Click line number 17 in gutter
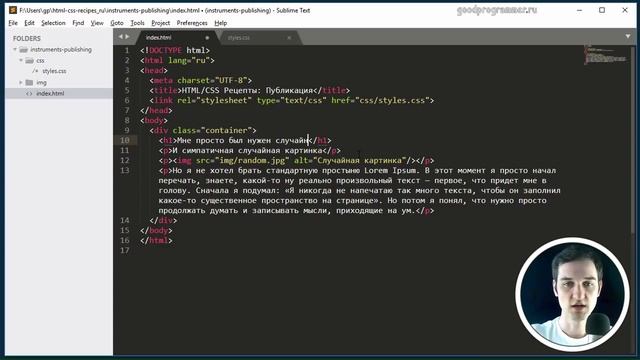This screenshot has width=640, height=360. [124, 250]
